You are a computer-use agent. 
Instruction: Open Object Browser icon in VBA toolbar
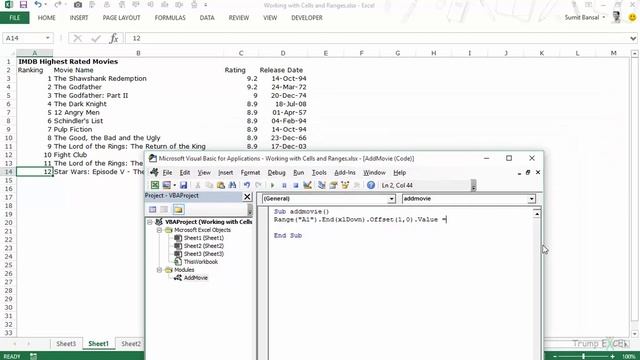click(x=345, y=185)
